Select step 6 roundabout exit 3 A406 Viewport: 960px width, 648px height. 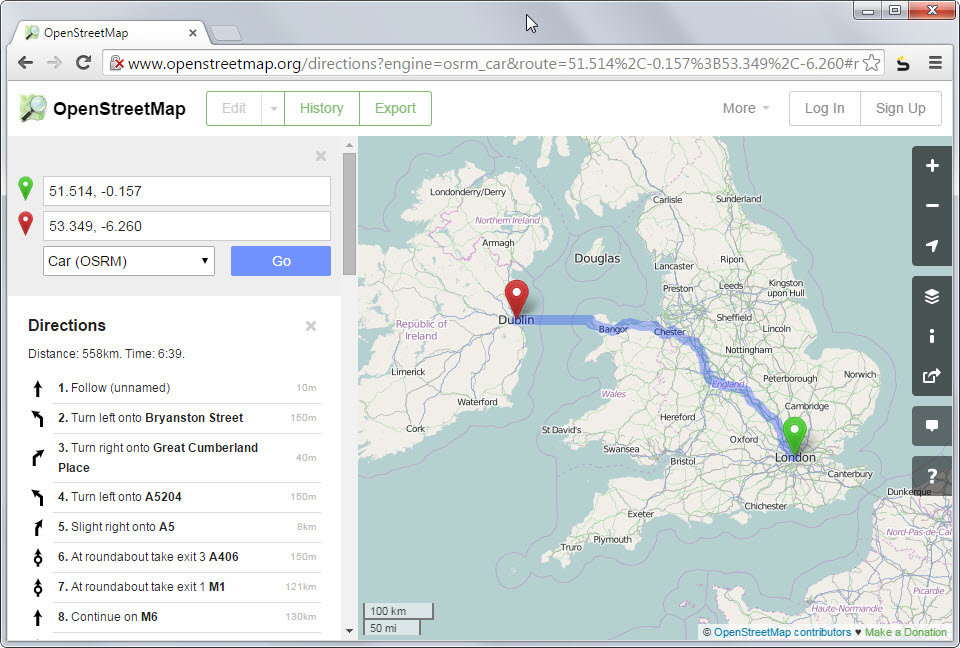[174, 557]
